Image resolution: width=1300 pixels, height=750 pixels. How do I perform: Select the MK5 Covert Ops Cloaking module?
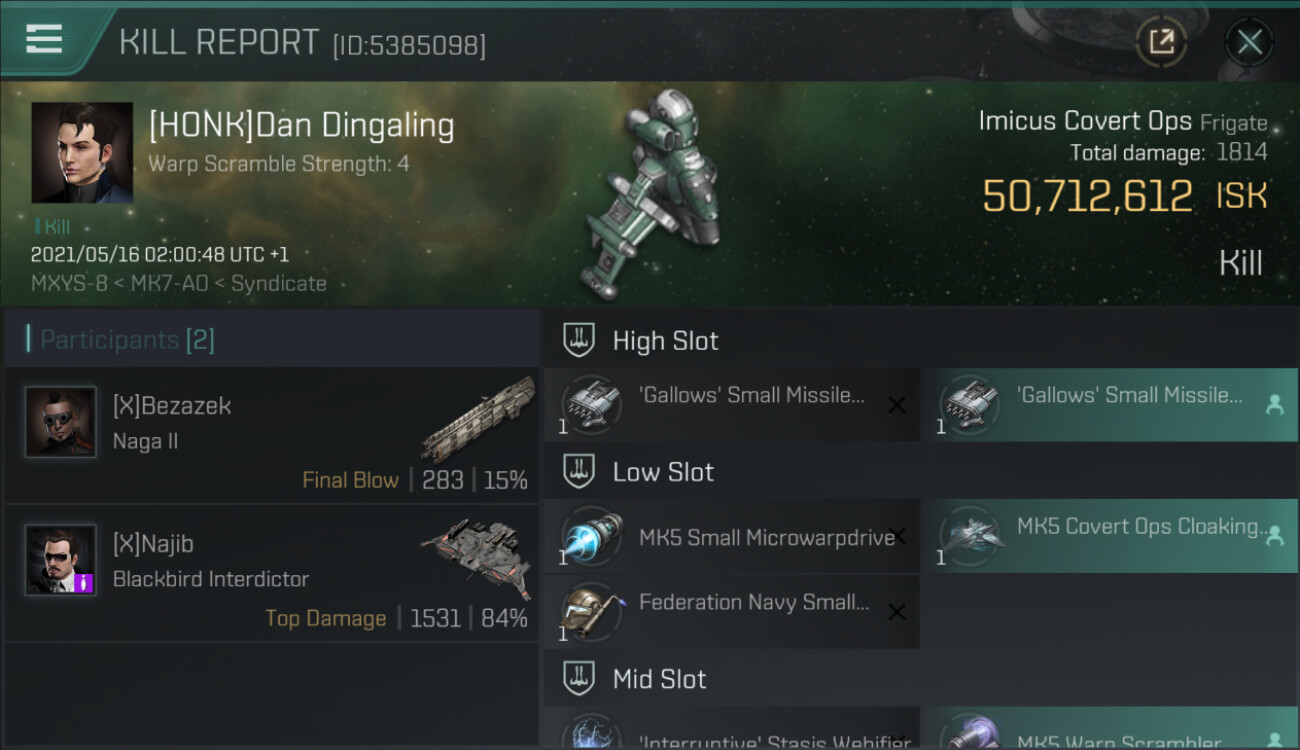click(x=1110, y=536)
